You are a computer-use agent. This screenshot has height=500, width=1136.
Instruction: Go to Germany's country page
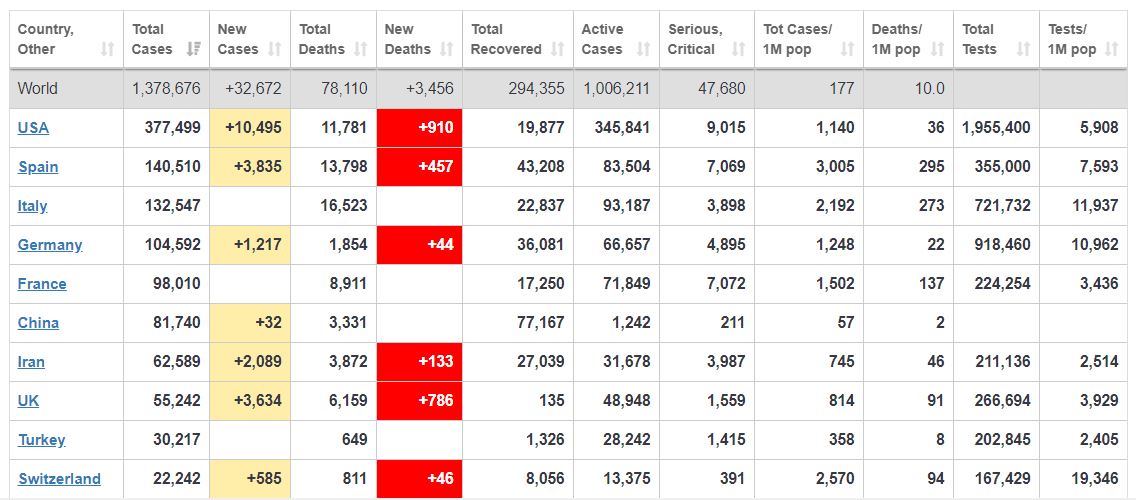click(50, 245)
